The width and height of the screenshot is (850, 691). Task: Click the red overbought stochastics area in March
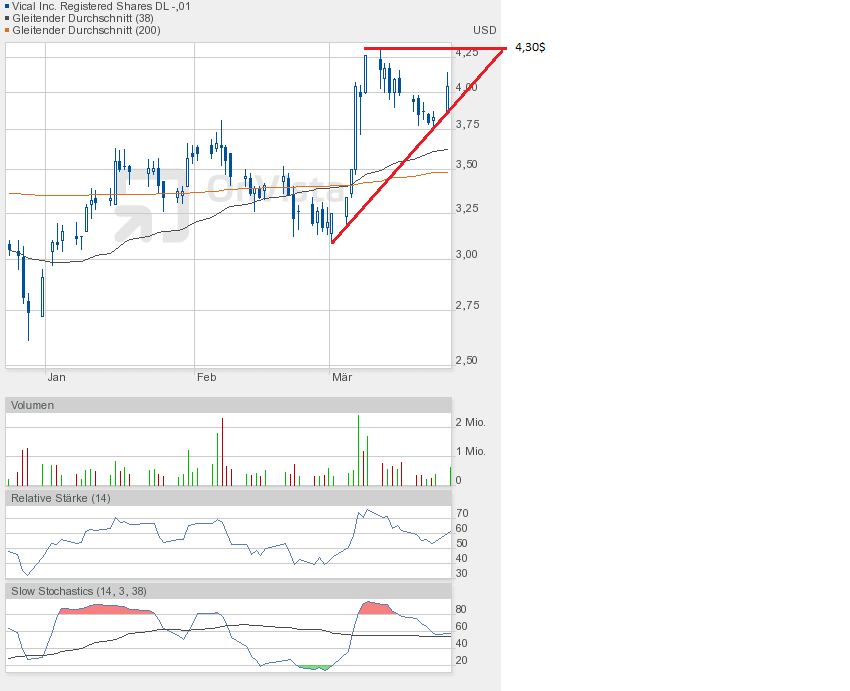(375, 608)
